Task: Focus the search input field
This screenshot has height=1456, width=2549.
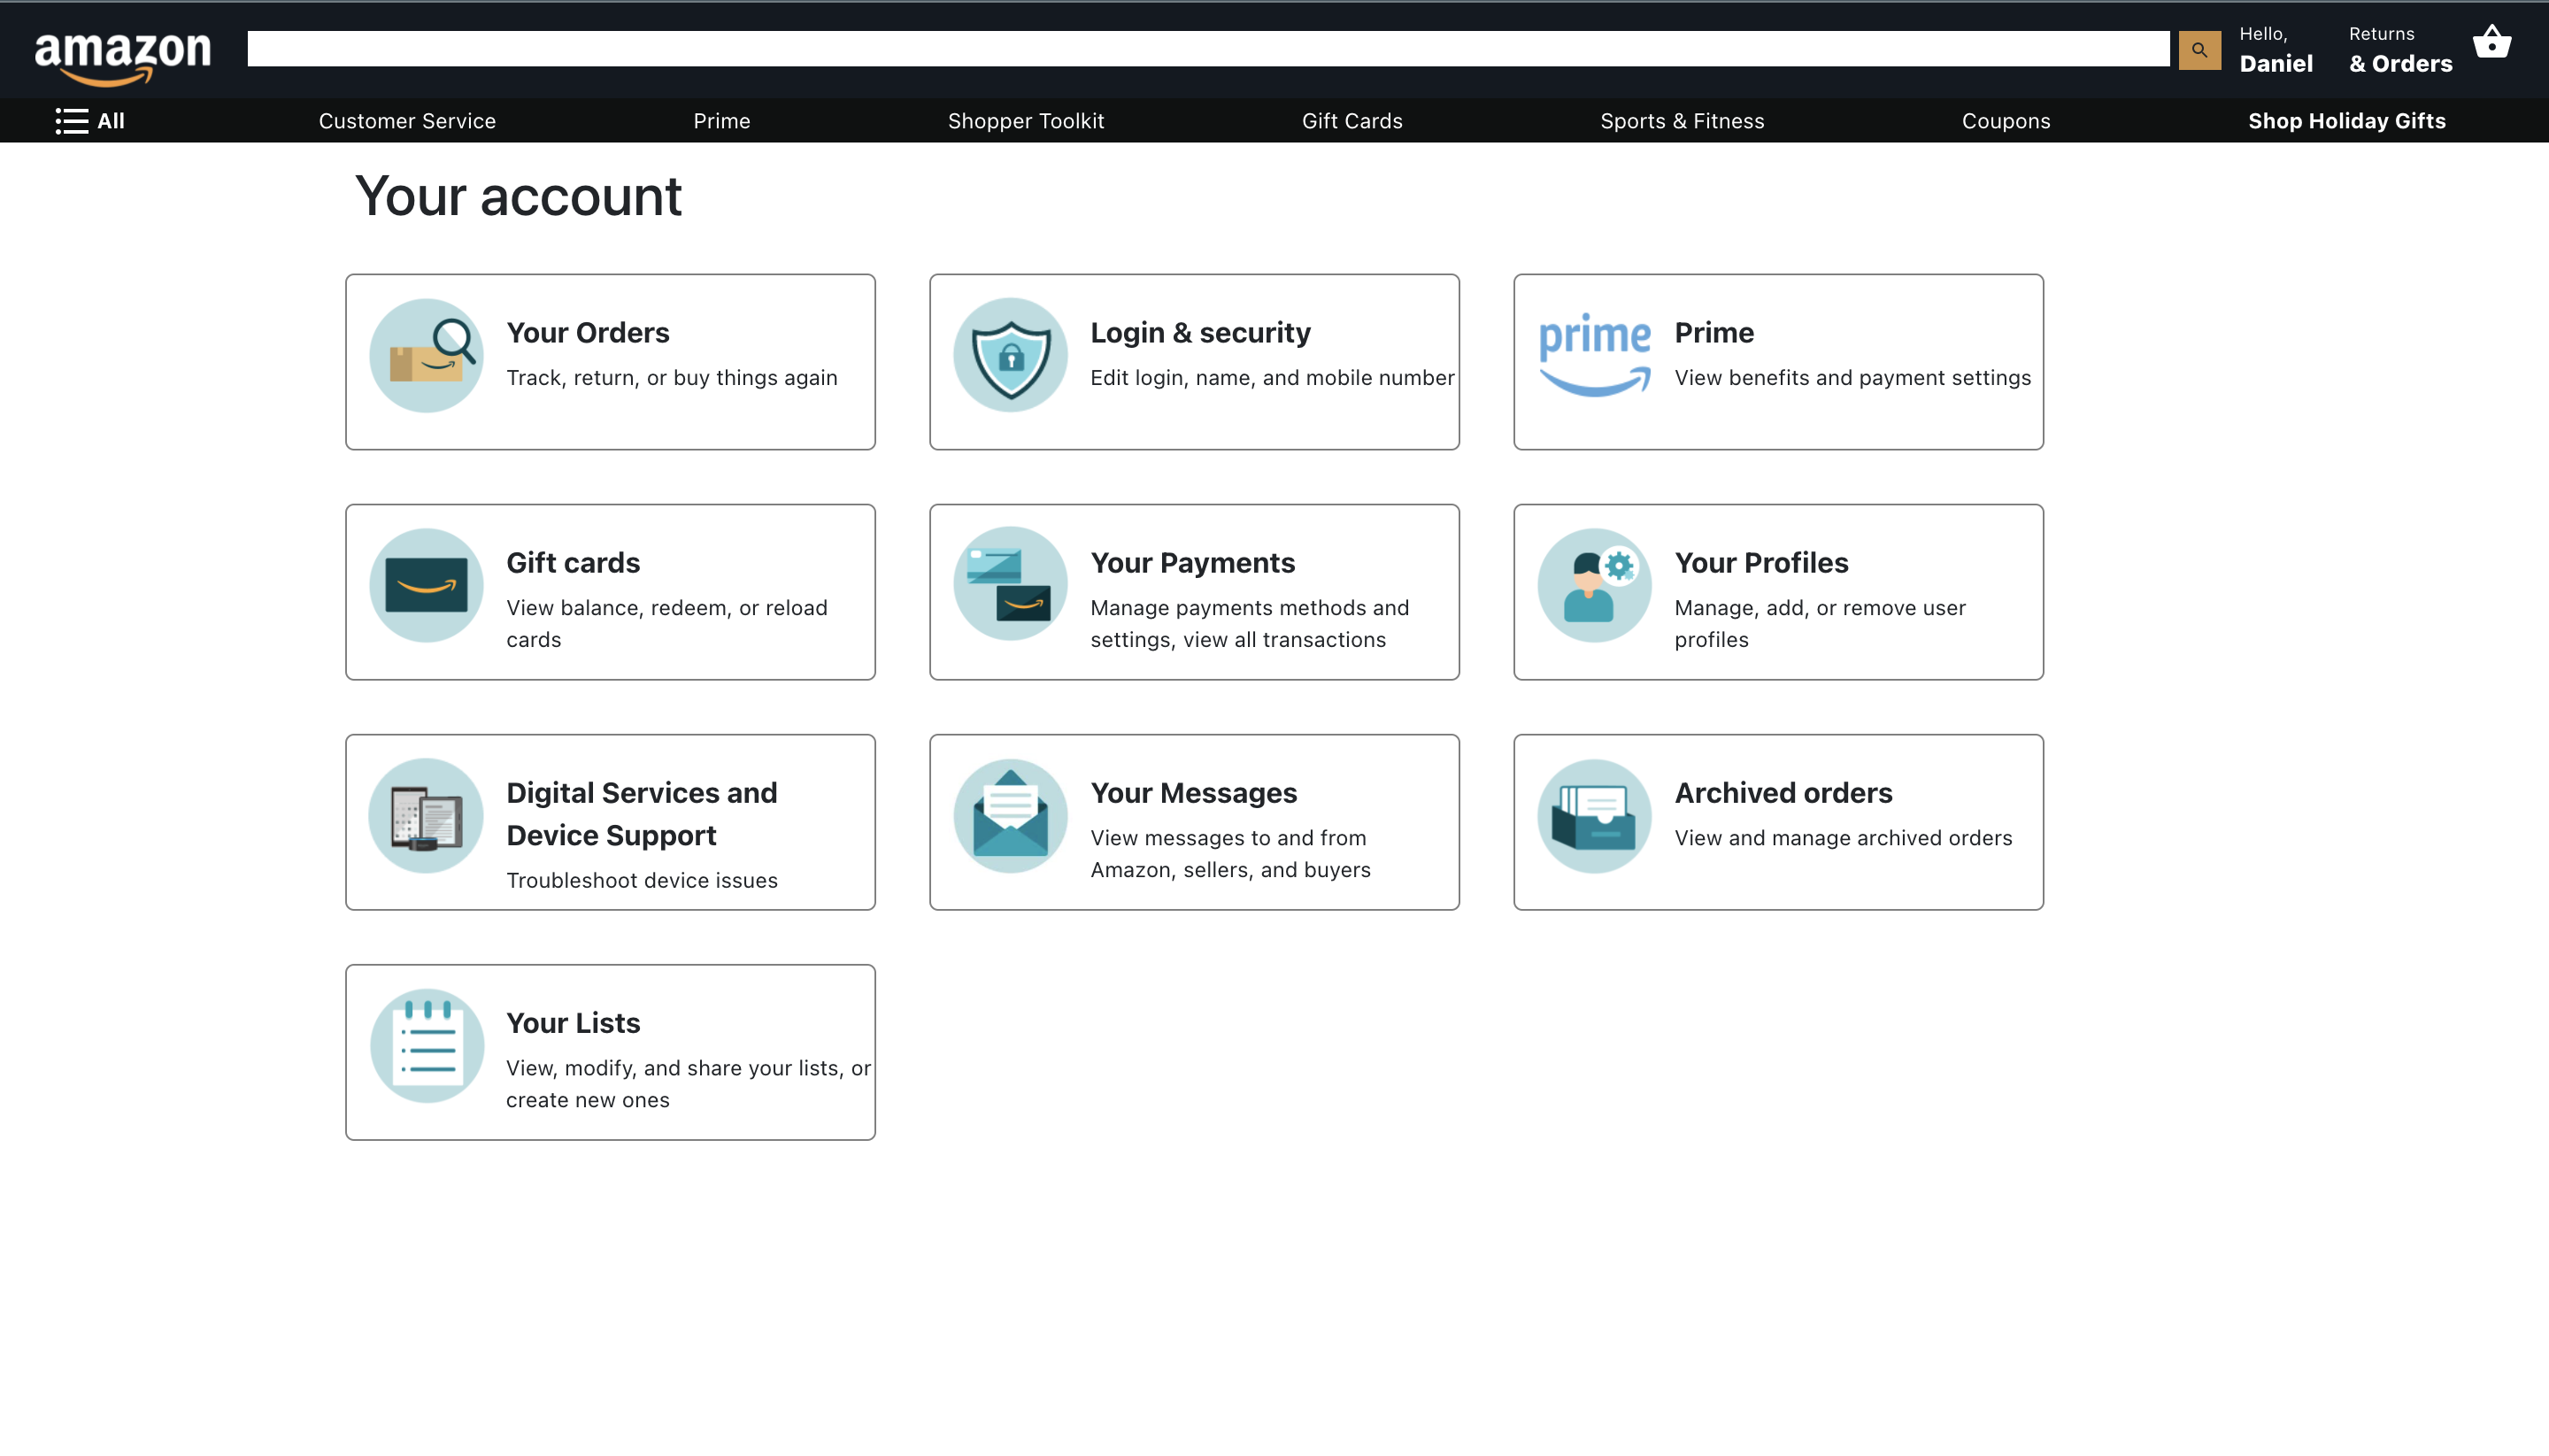Action: [x=1207, y=49]
